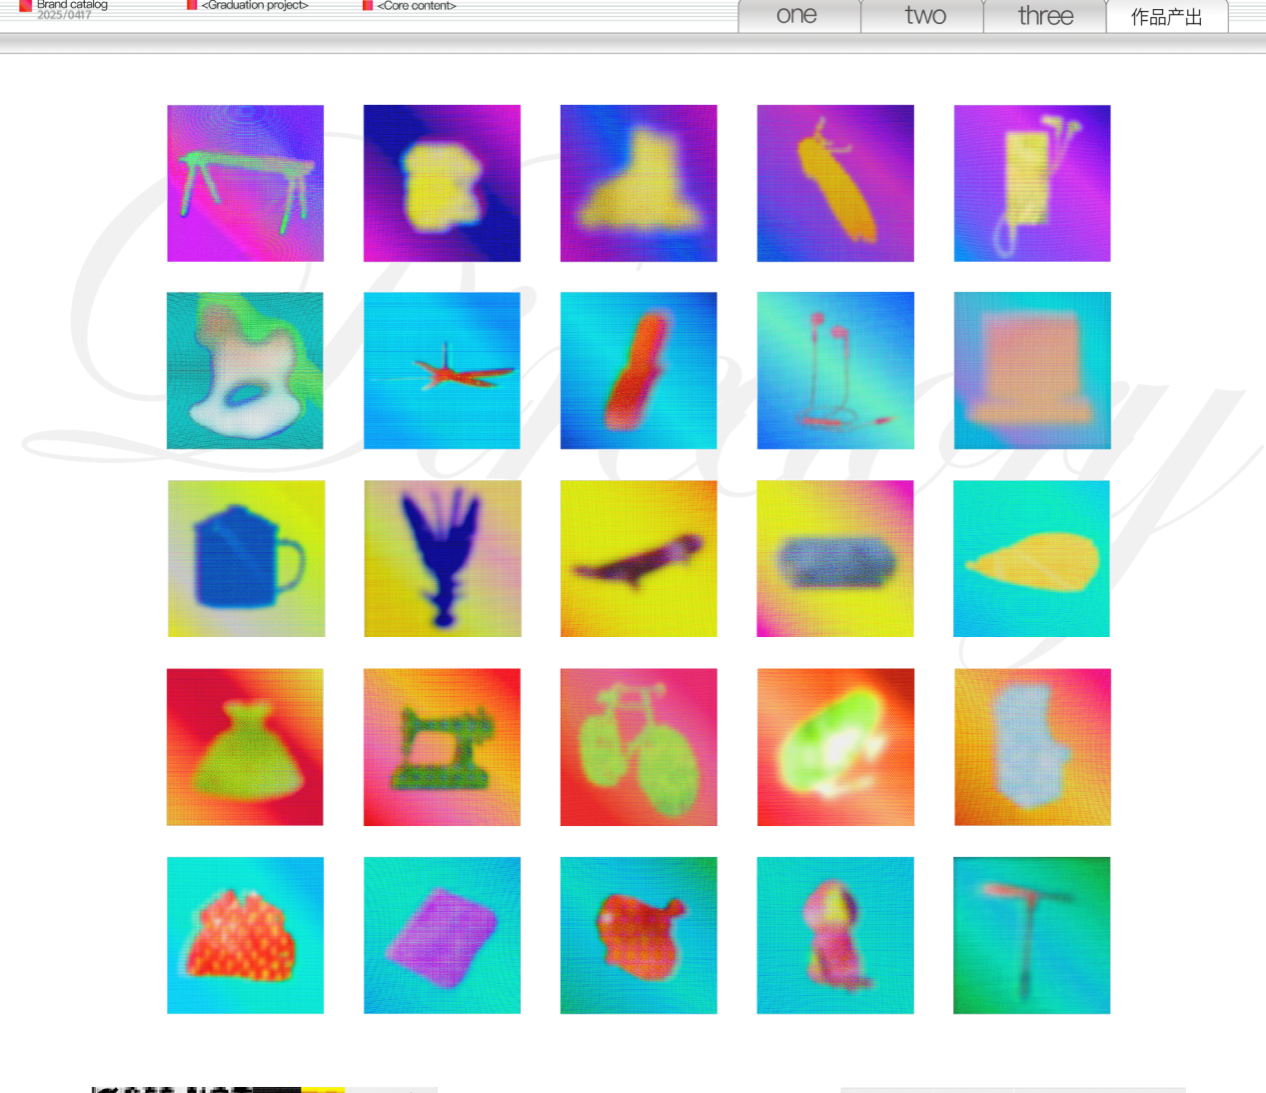This screenshot has height=1093, width=1266.
Task: Click the red ceiling fan tile
Action: (441, 371)
